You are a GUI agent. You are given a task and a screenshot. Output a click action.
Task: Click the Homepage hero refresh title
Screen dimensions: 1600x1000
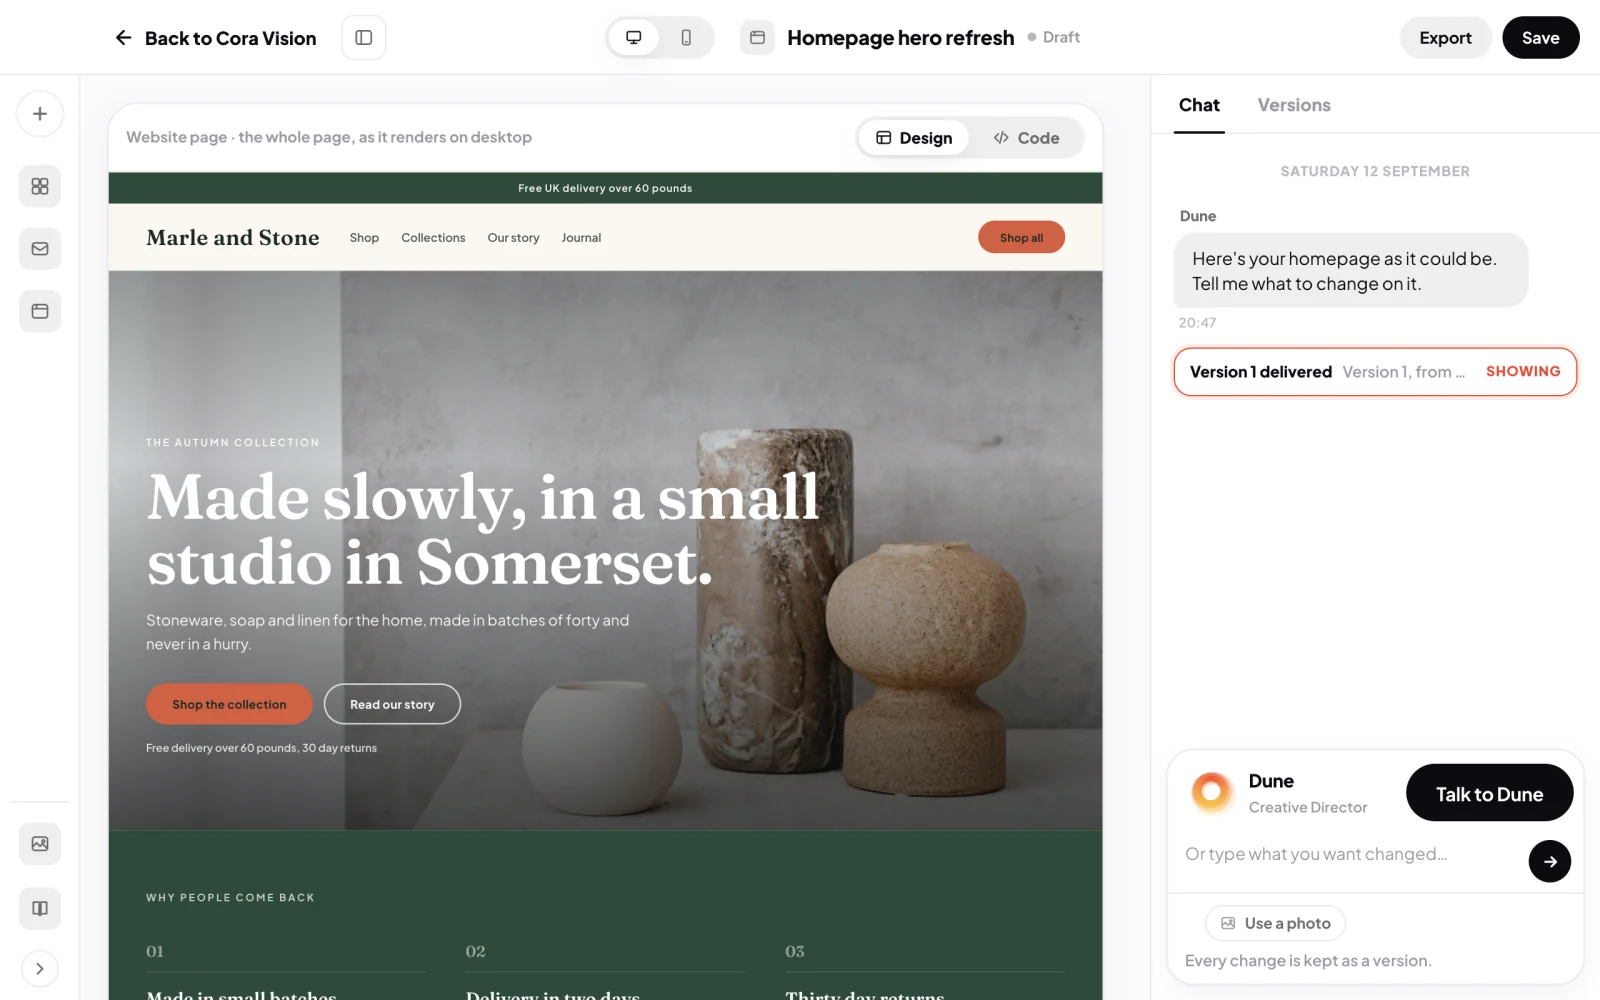(x=900, y=38)
